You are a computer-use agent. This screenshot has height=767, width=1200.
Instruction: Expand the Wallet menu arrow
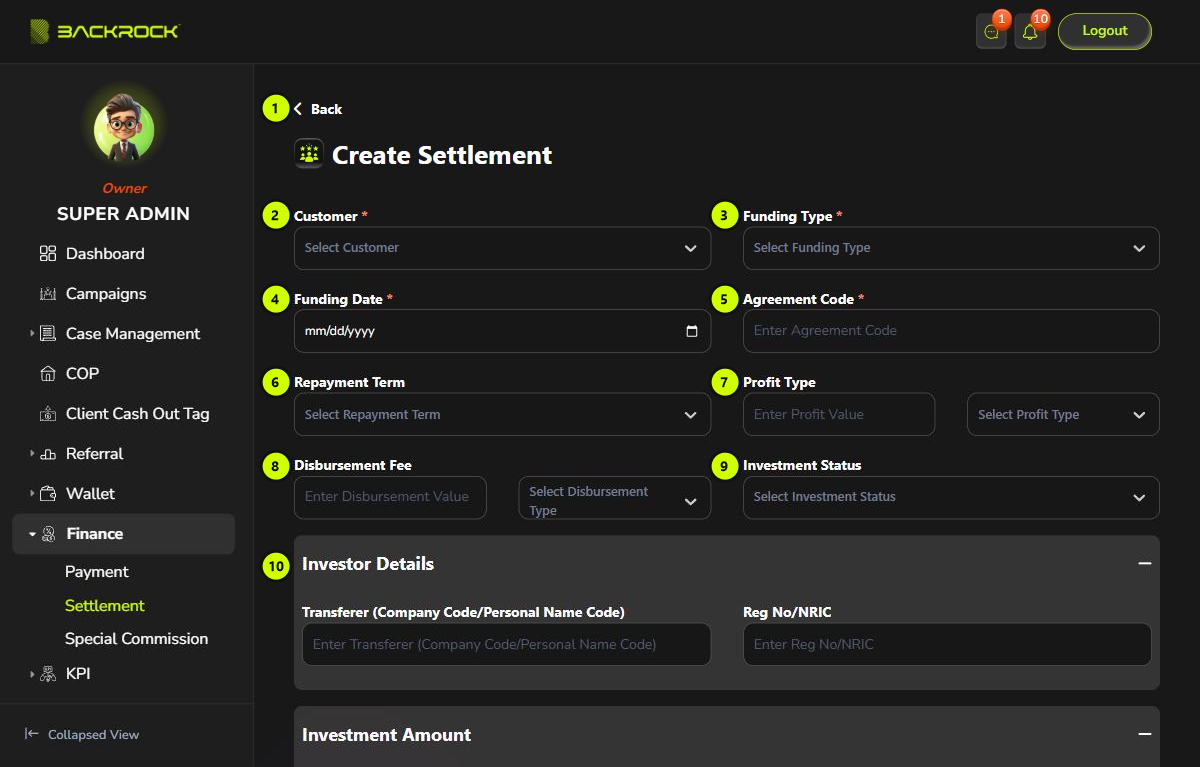pos(32,494)
